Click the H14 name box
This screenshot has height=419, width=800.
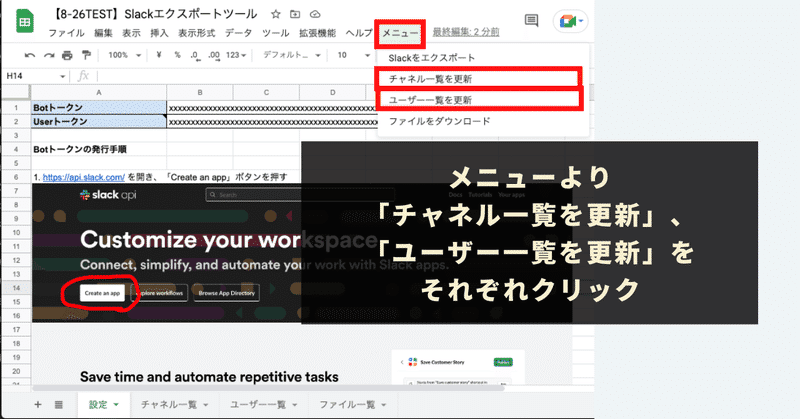pyautogui.click(x=31, y=76)
